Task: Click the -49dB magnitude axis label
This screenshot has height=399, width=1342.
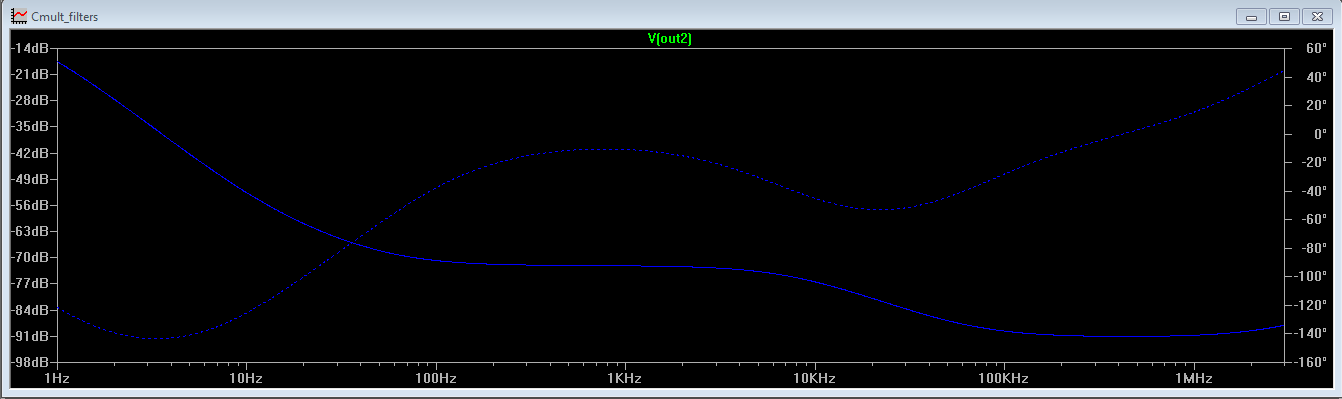Action: pyautogui.click(x=30, y=179)
